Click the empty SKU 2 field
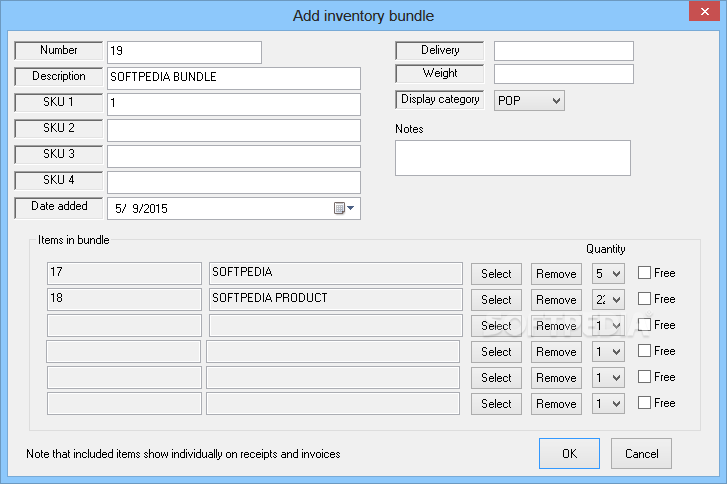Image resolution: width=727 pixels, height=484 pixels. pos(234,130)
